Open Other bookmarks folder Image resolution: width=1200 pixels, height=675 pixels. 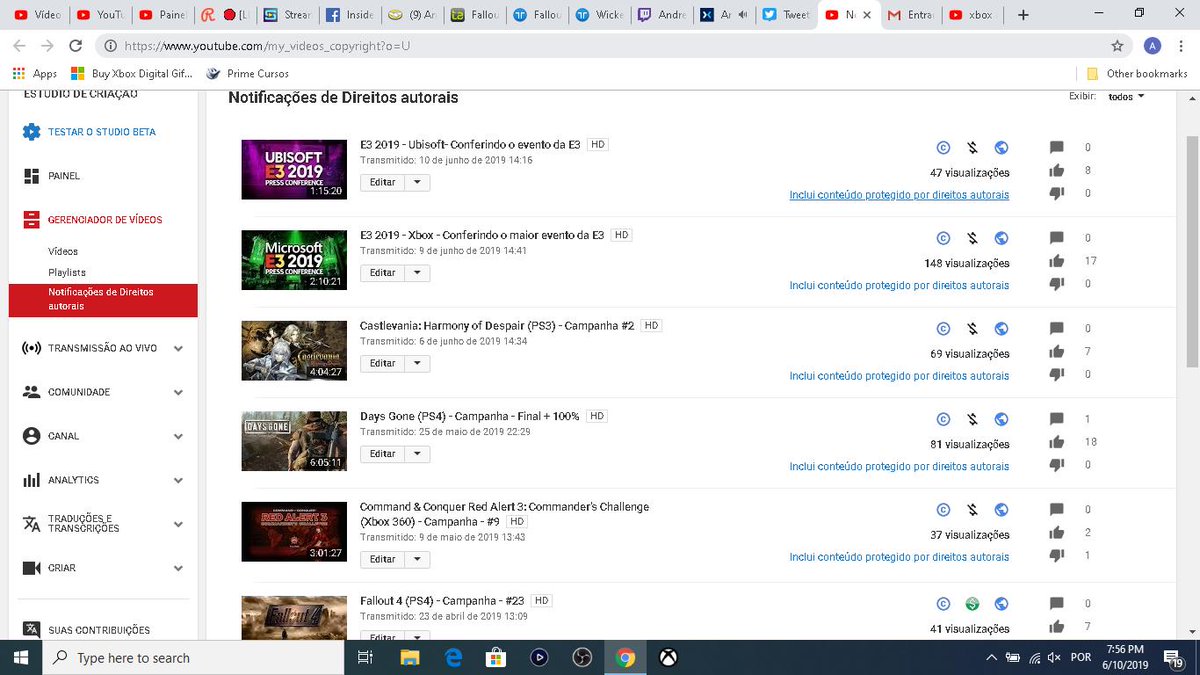pyautogui.click(x=1137, y=73)
